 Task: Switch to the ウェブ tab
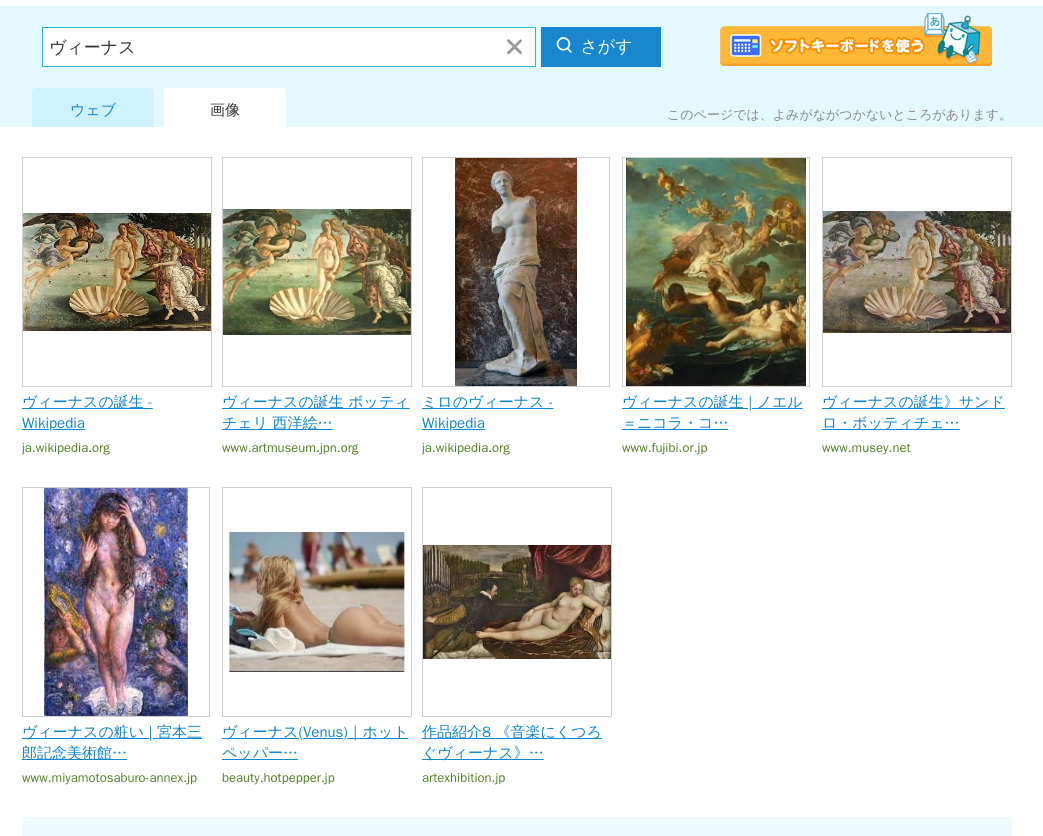[x=93, y=108]
